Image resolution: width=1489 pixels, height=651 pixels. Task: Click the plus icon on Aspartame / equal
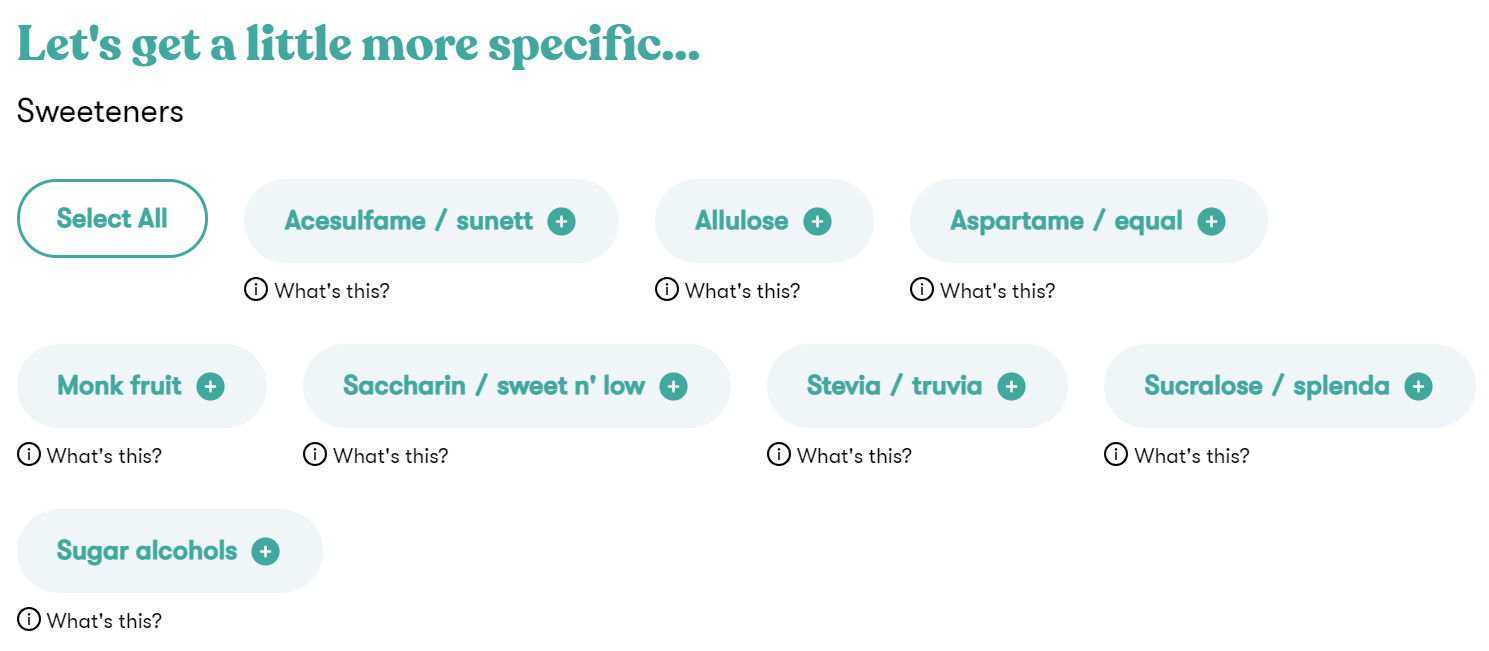(x=1212, y=221)
